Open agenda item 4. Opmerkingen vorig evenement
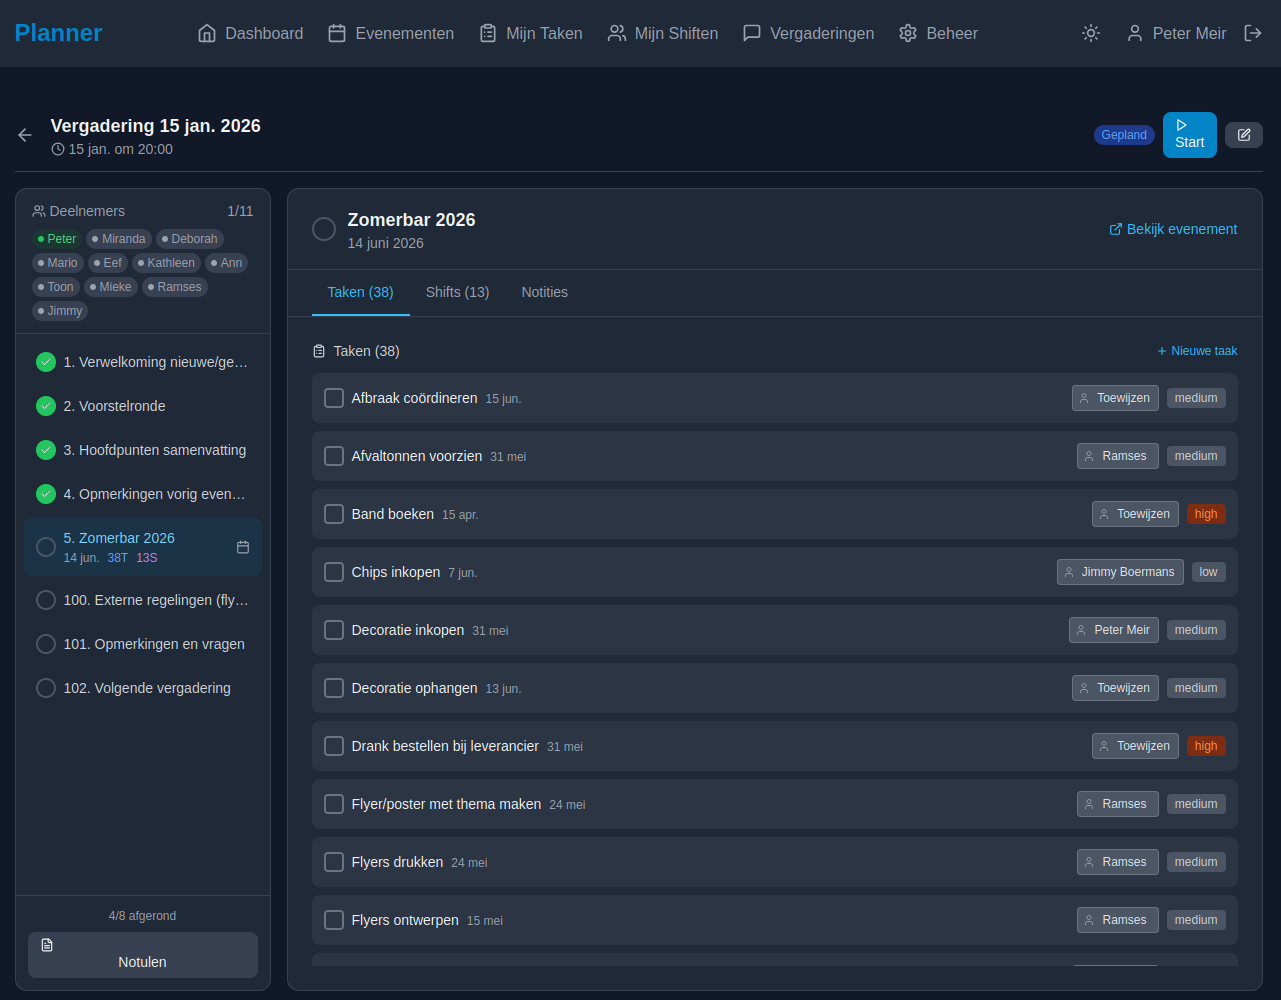The width and height of the screenshot is (1281, 1000). pos(143,494)
